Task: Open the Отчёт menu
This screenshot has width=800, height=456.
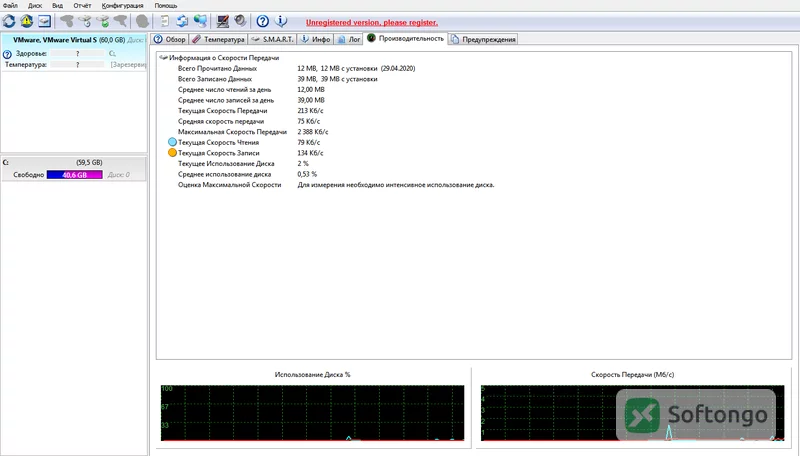Action: coord(82,6)
